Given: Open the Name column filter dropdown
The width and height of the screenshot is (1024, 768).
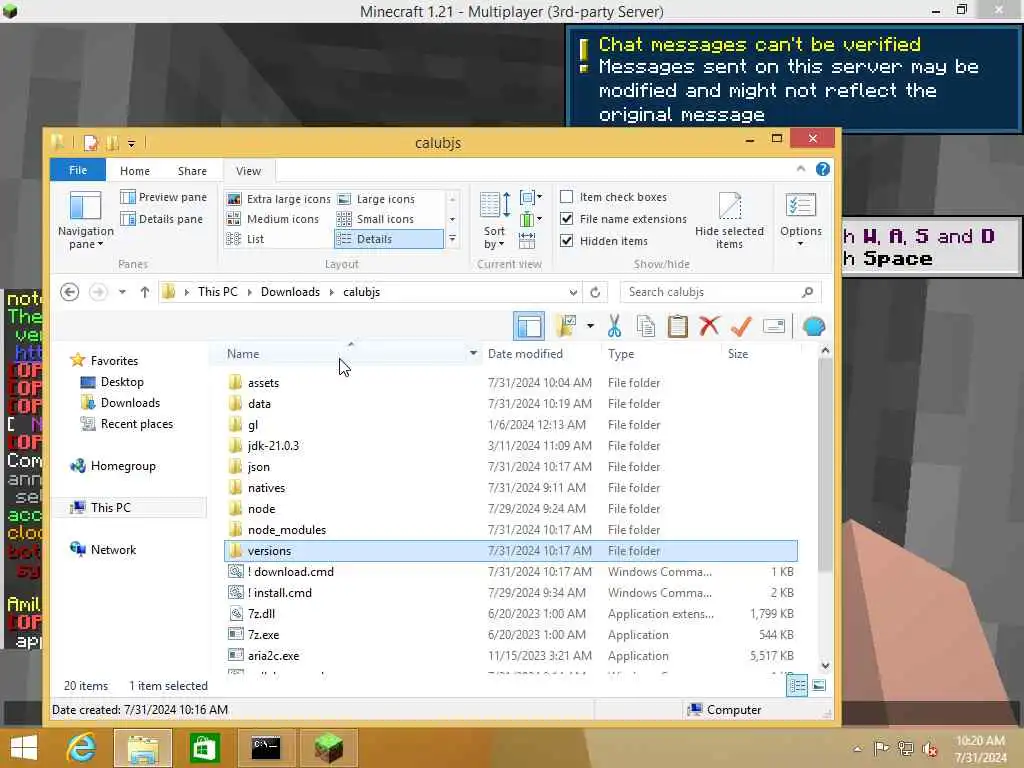Looking at the screenshot, I should coord(473,353).
